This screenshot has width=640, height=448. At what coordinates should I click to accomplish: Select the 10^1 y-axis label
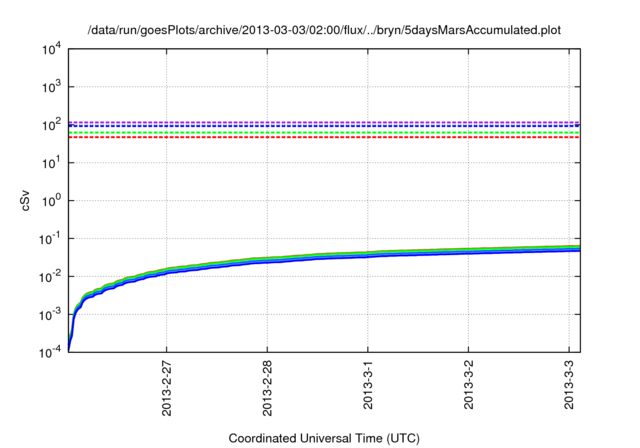(52, 162)
